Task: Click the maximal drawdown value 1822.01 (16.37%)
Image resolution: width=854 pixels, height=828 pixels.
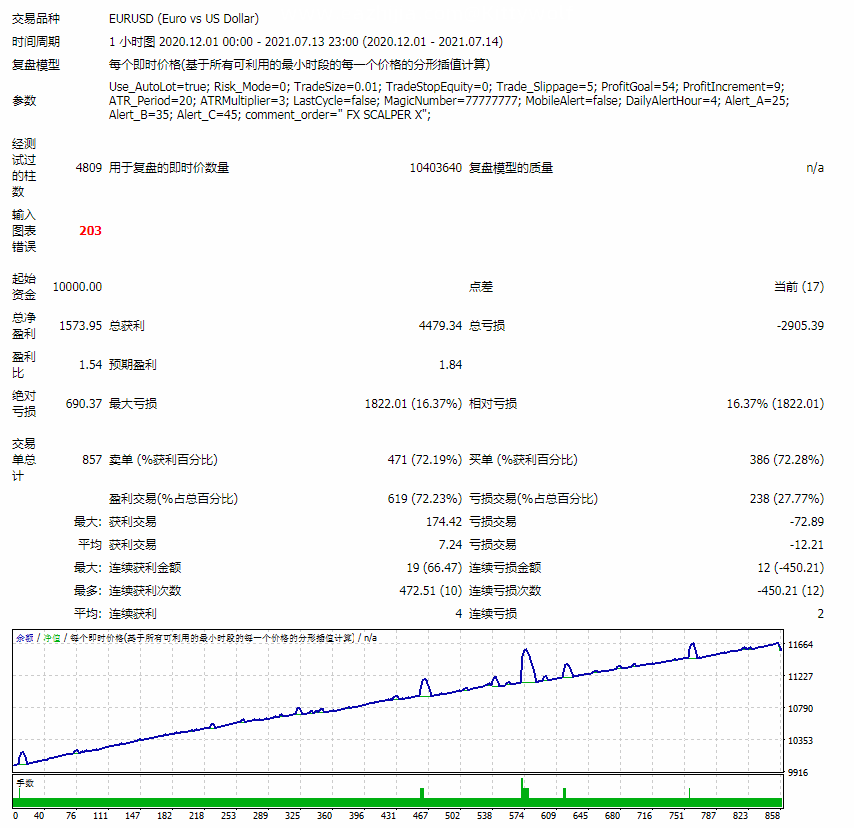Action: click(413, 404)
